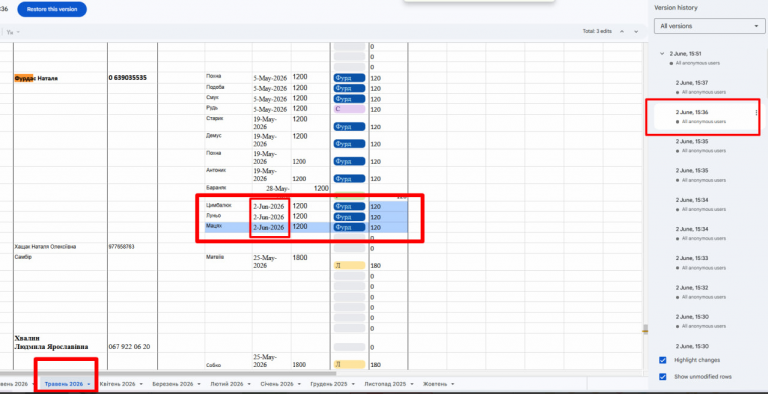Viewport: 768px width, 394px height.
Task: Open the Січень 2026 tab arrow menu
Action: click(x=299, y=384)
